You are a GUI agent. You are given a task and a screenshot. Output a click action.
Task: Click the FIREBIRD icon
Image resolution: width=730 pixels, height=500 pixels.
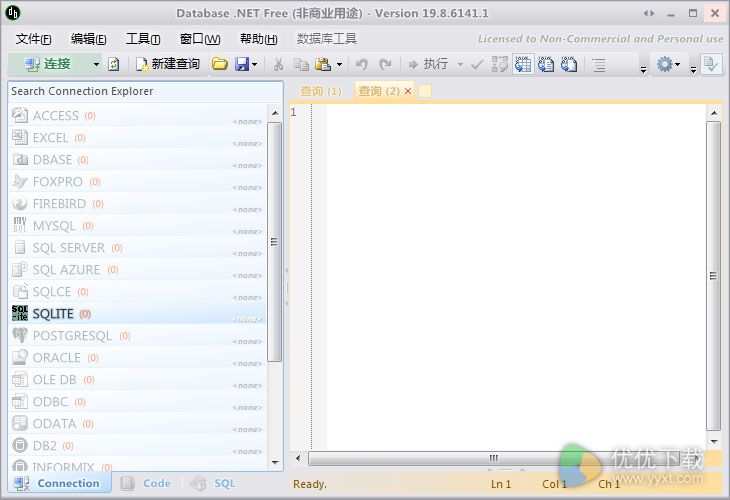20,203
